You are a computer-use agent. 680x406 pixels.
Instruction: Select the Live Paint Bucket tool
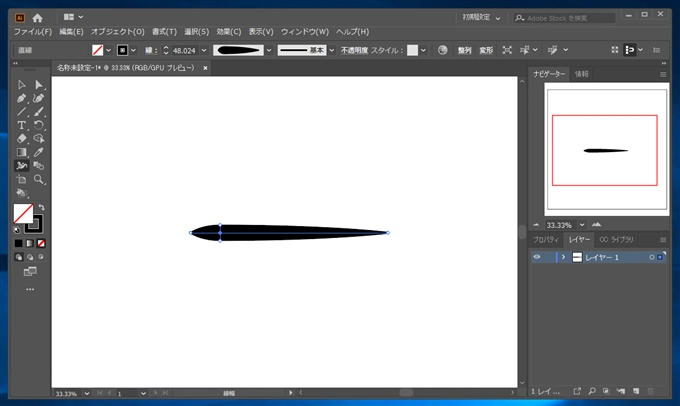coord(21,193)
